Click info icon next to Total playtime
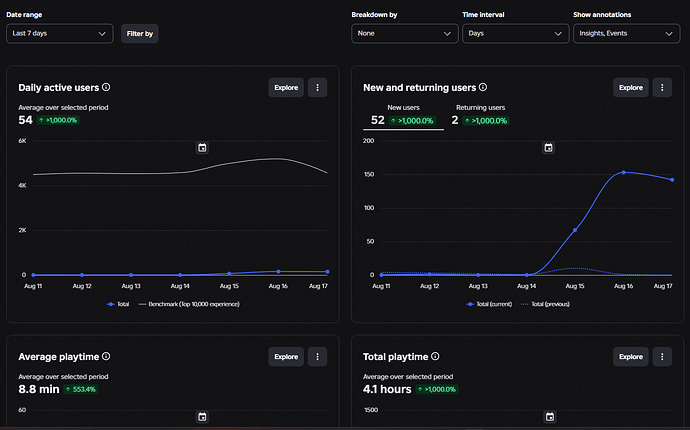Viewport: 690px width, 430px height. (435, 356)
